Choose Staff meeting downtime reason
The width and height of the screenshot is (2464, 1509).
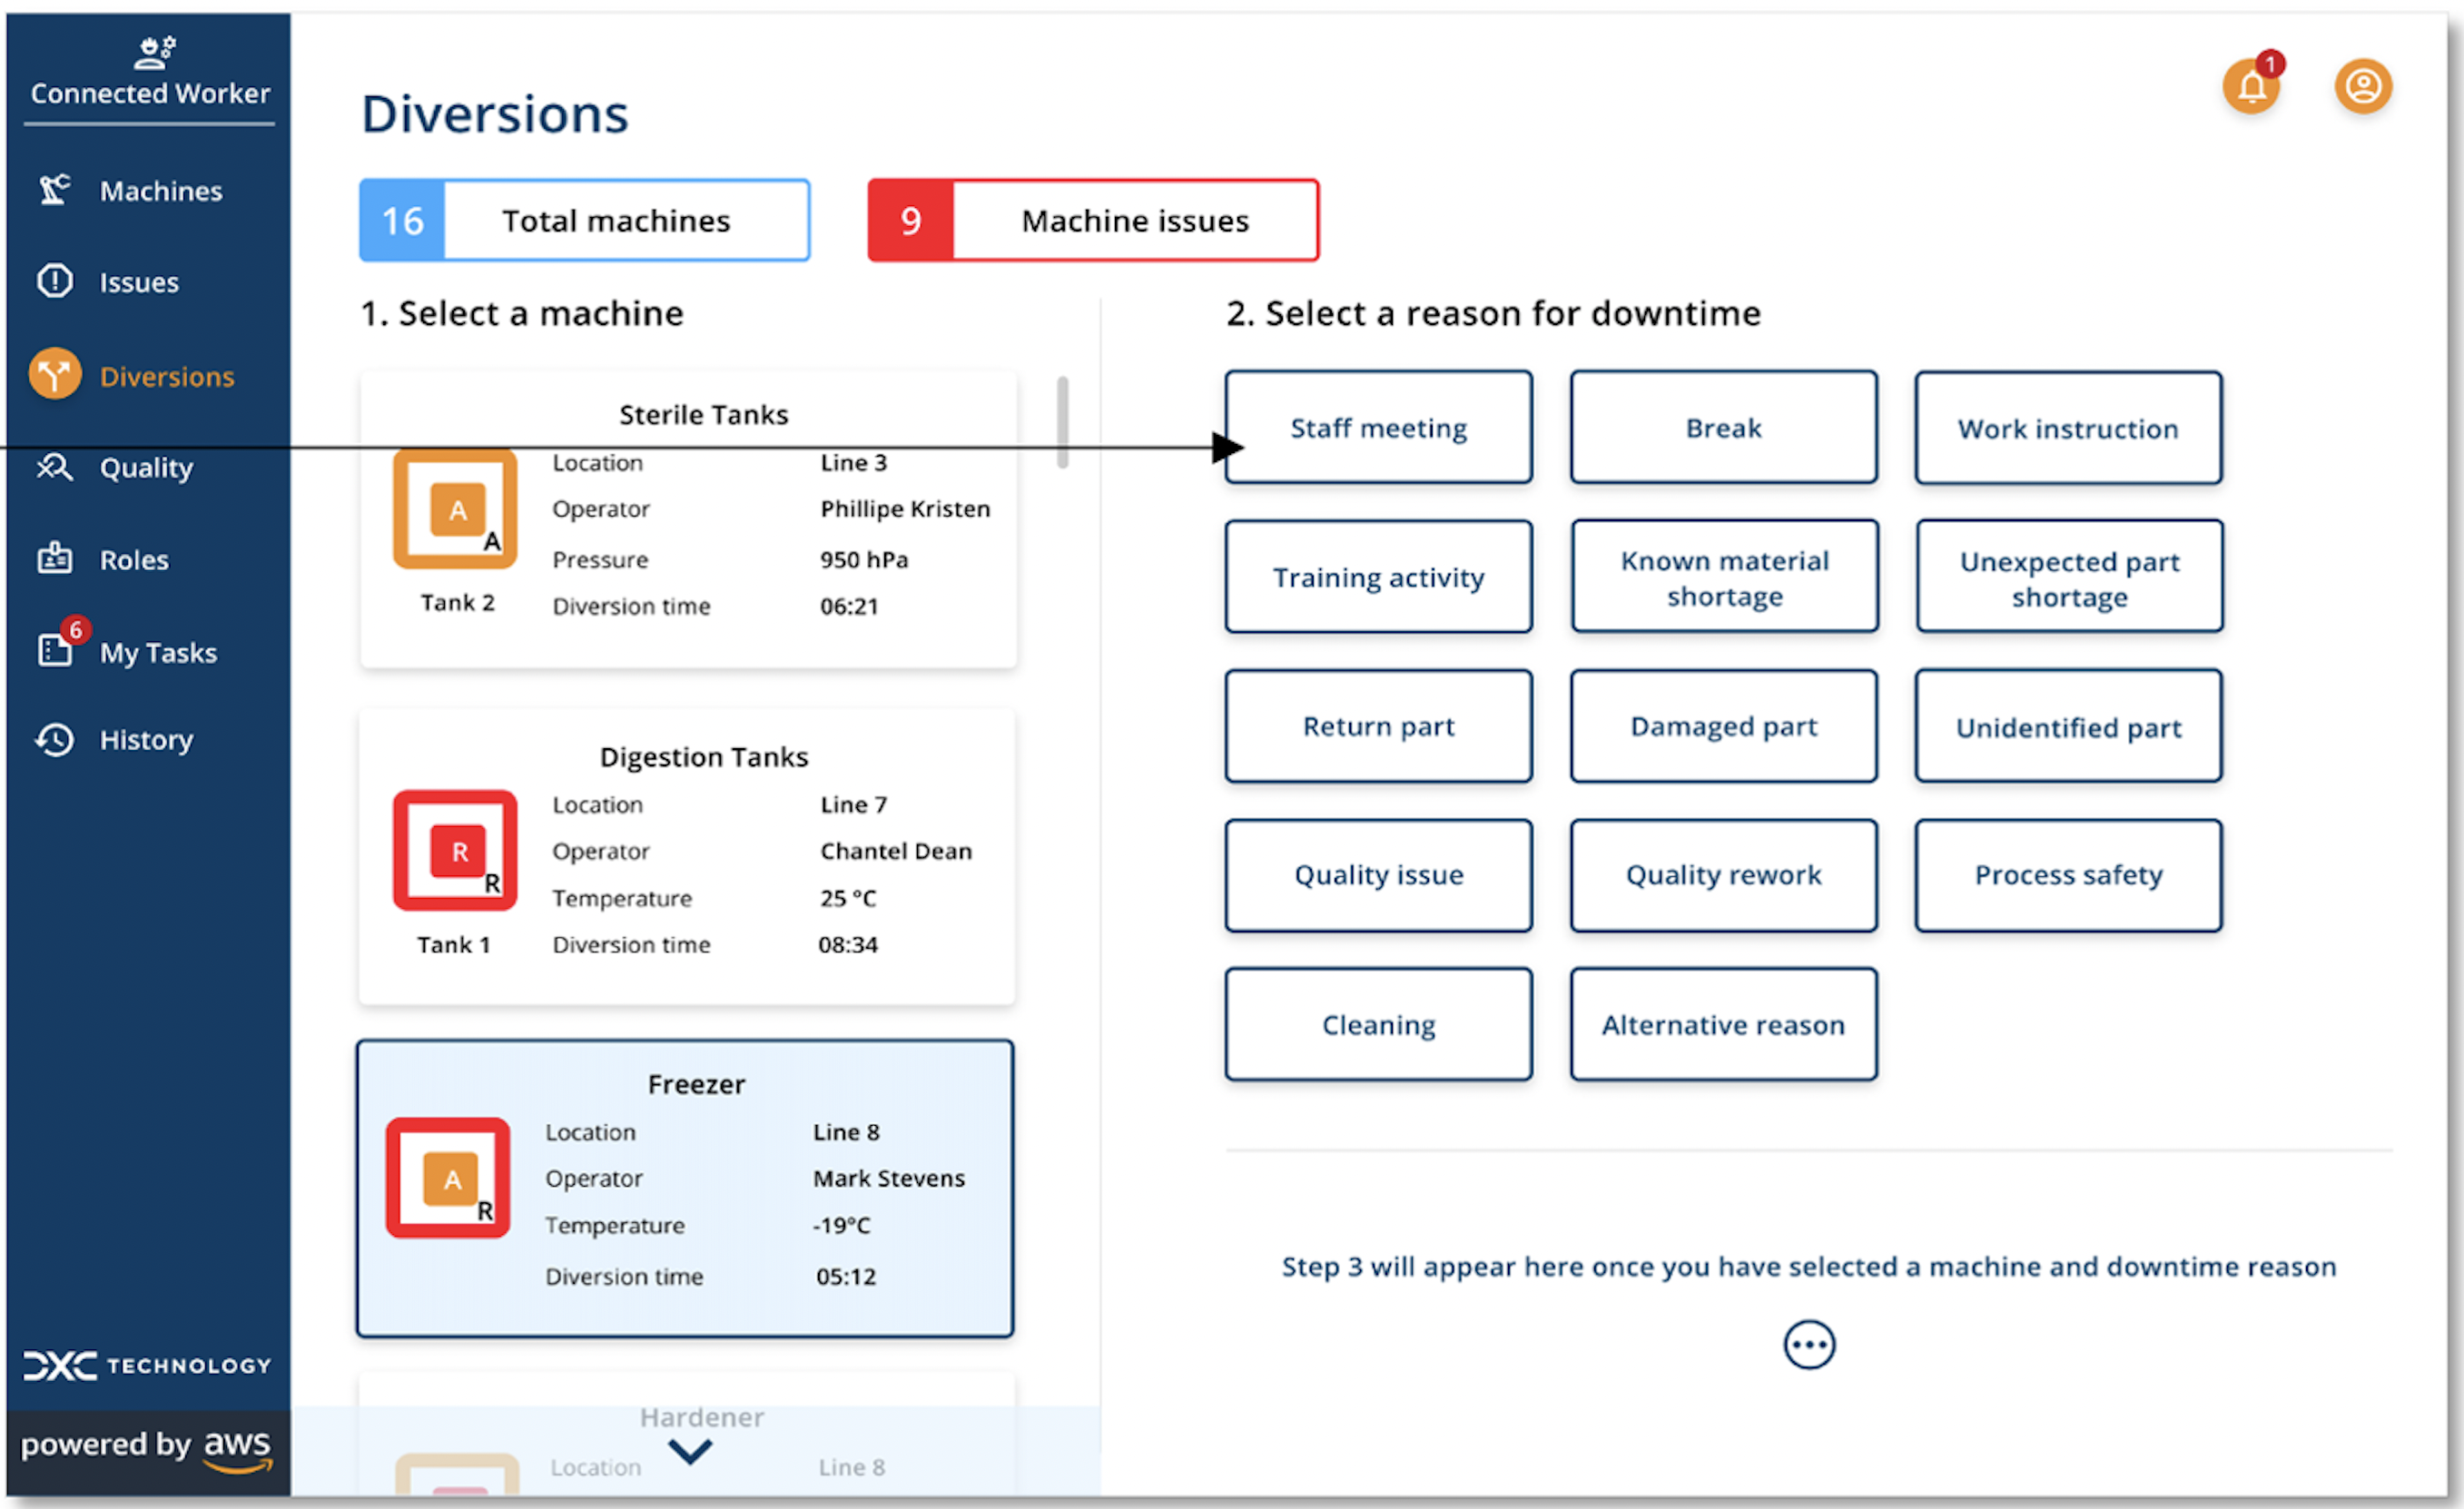(x=1378, y=428)
